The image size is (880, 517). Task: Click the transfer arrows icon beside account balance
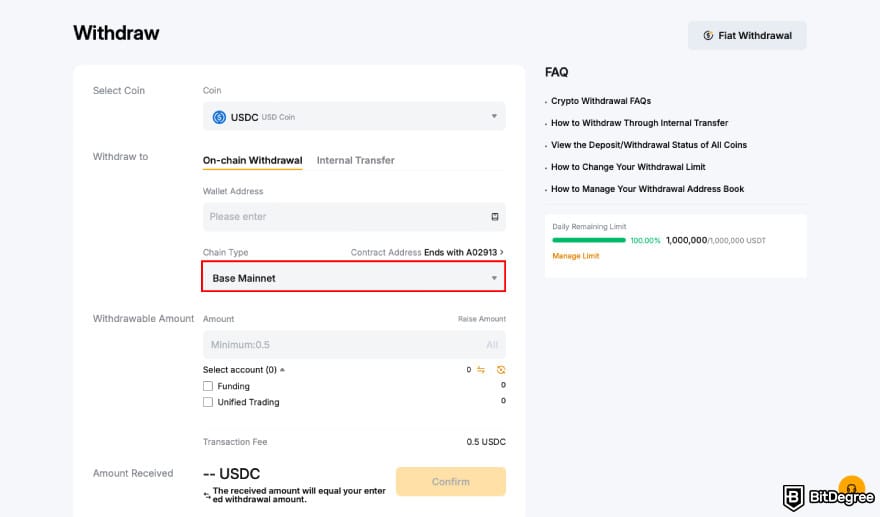coord(481,369)
